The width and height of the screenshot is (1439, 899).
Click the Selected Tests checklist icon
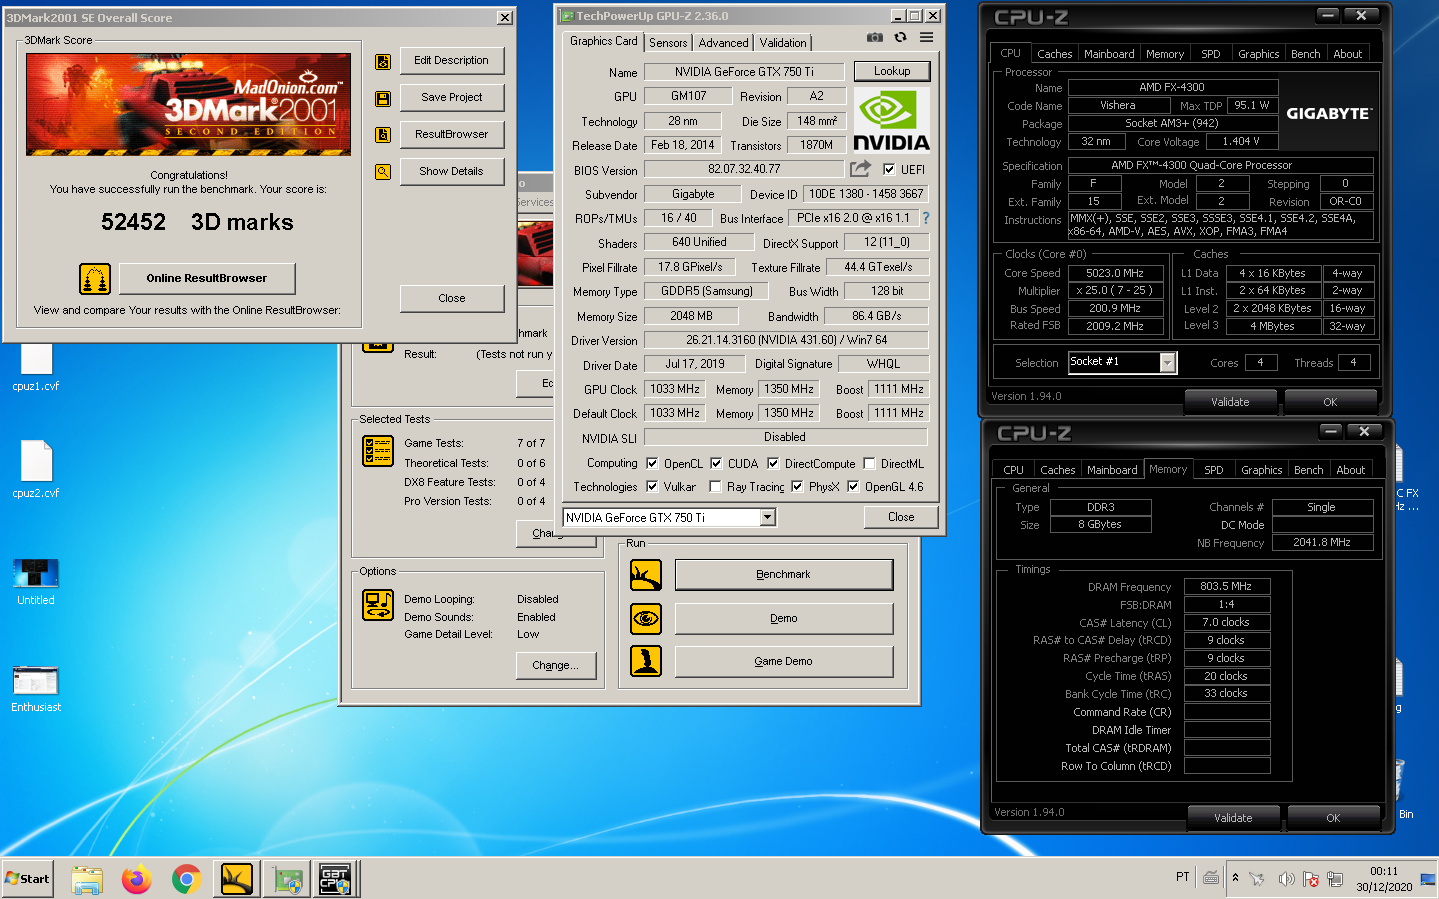click(x=378, y=451)
